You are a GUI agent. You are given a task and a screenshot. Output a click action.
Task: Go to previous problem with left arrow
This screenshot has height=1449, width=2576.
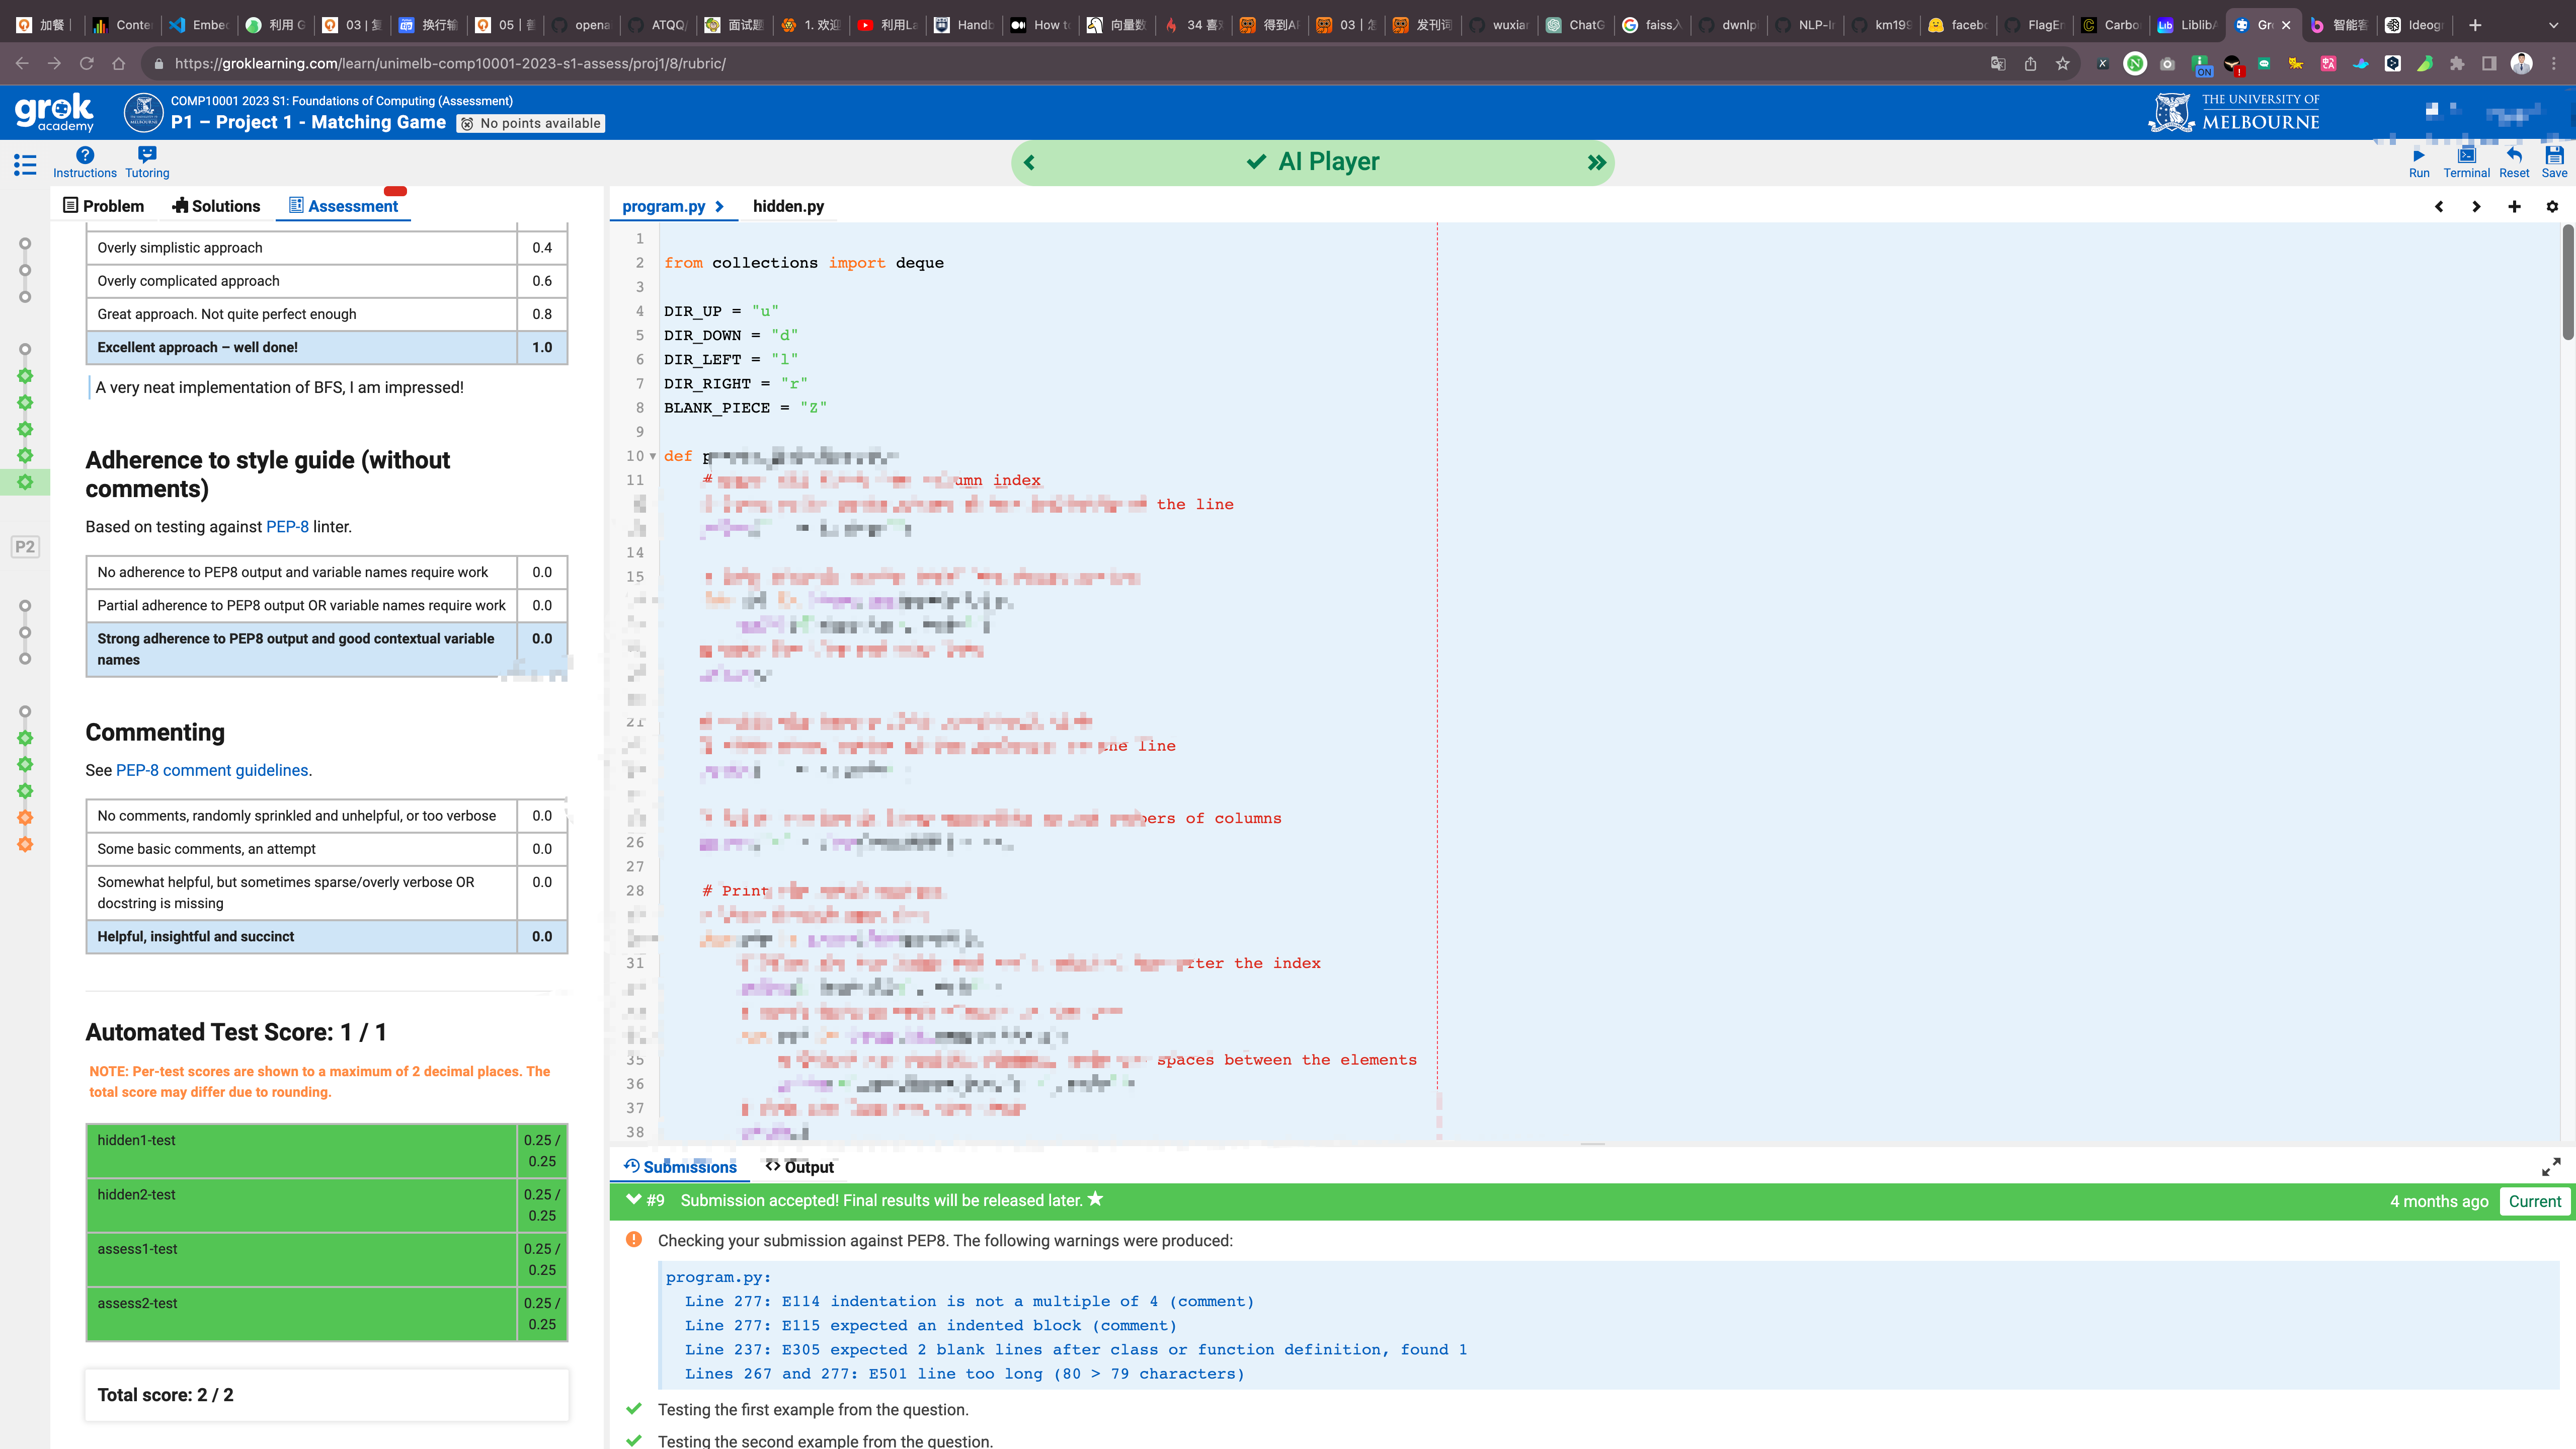click(1029, 162)
